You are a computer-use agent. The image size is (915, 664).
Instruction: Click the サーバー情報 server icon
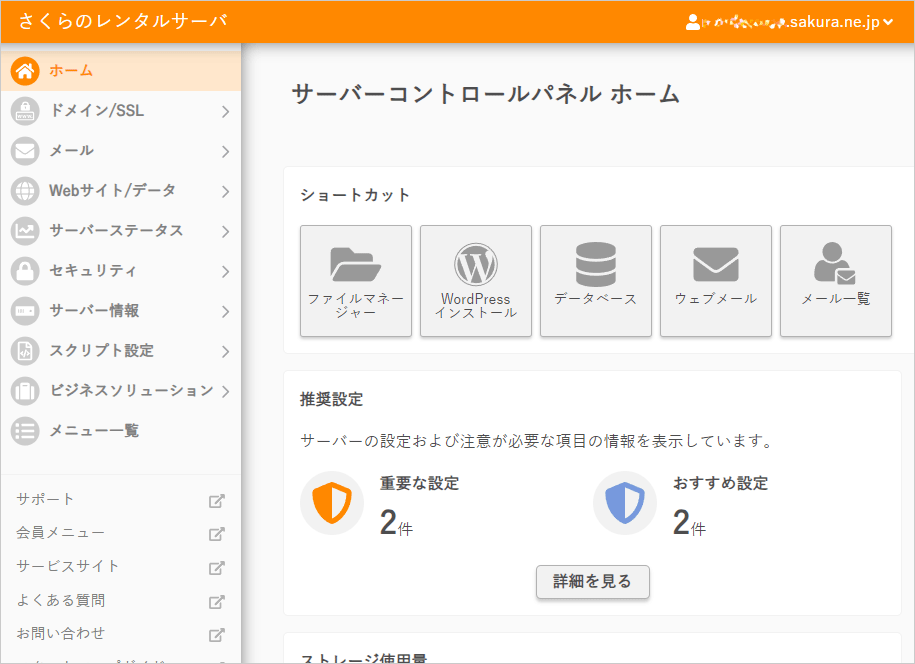(25, 311)
